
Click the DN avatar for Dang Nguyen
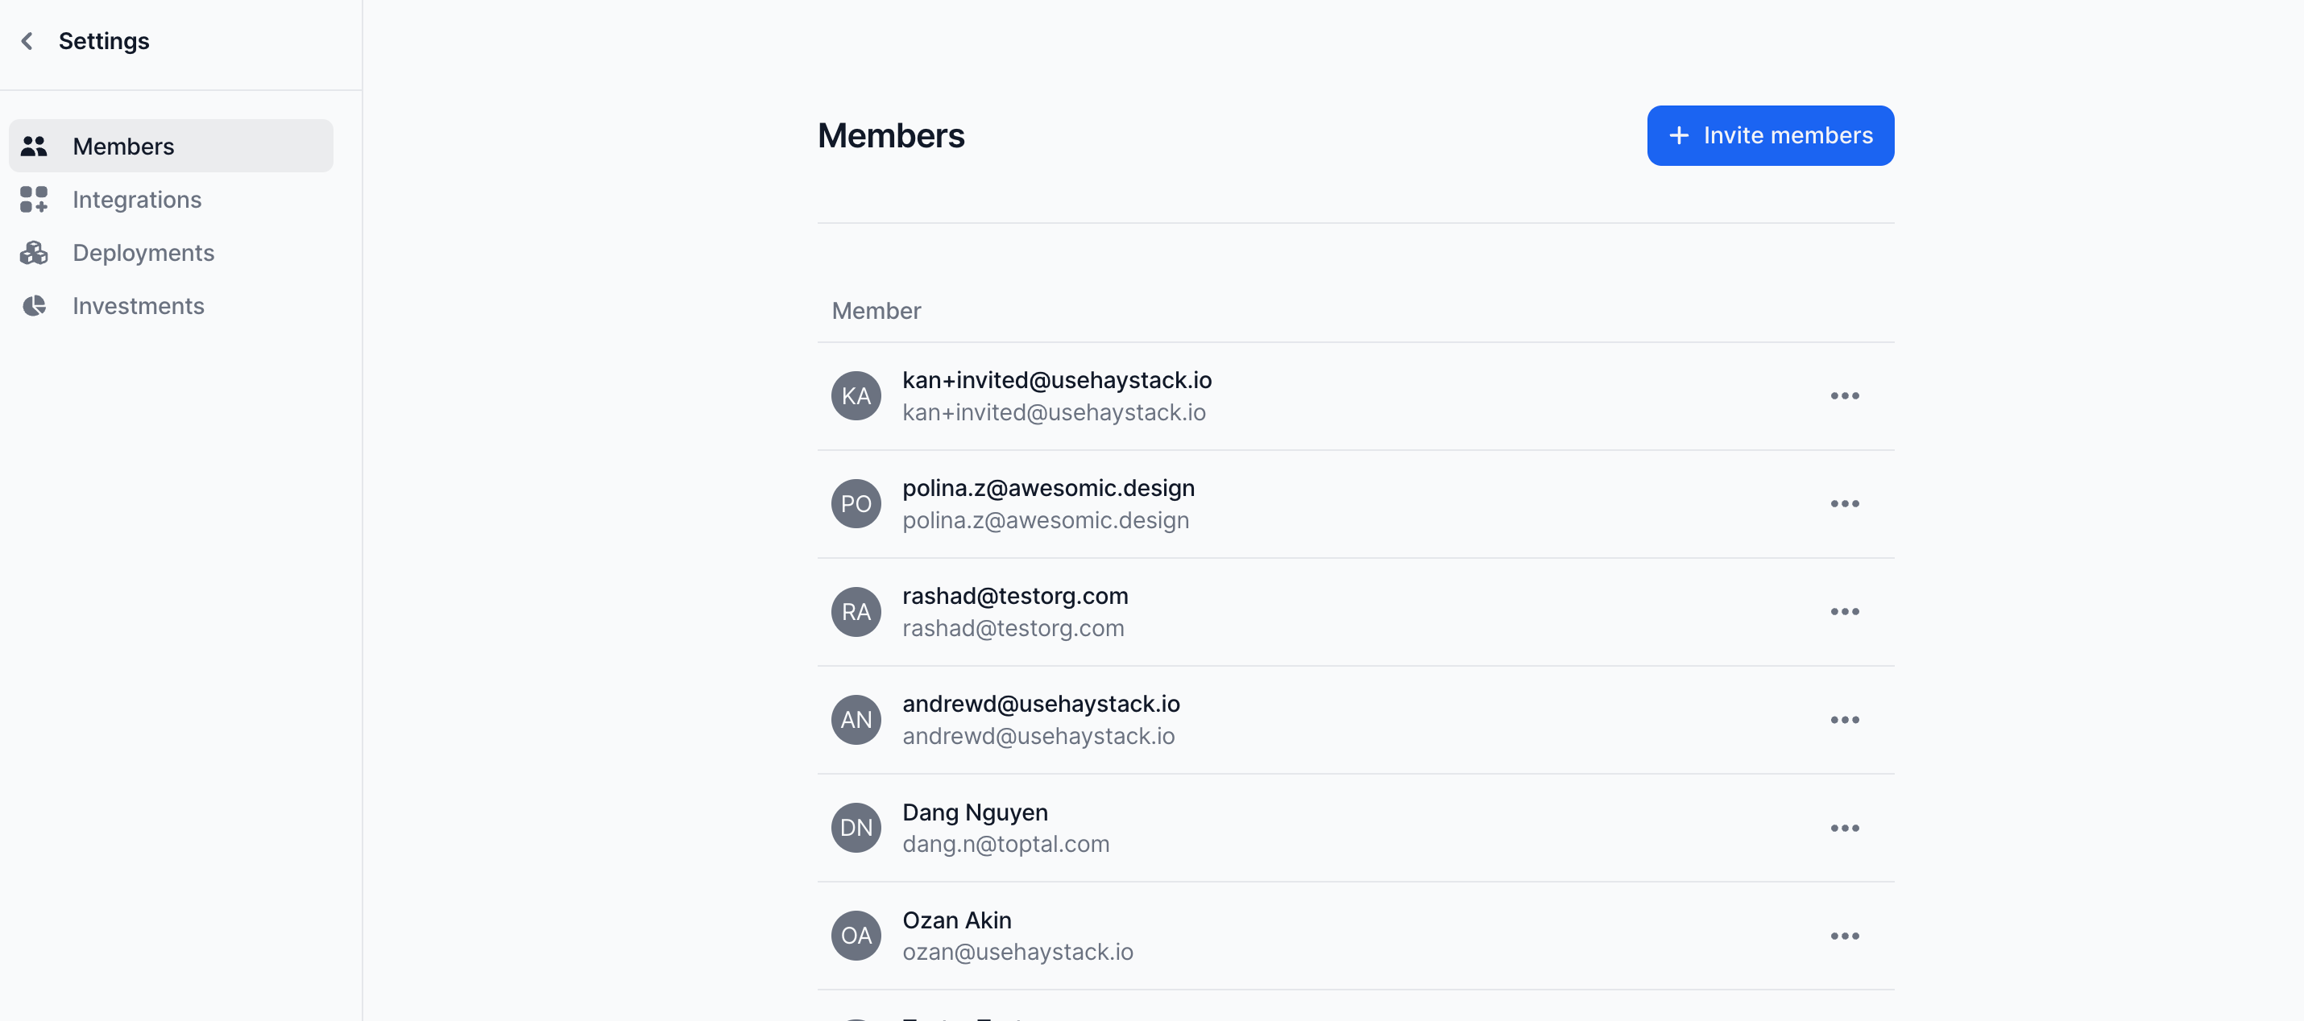point(855,828)
